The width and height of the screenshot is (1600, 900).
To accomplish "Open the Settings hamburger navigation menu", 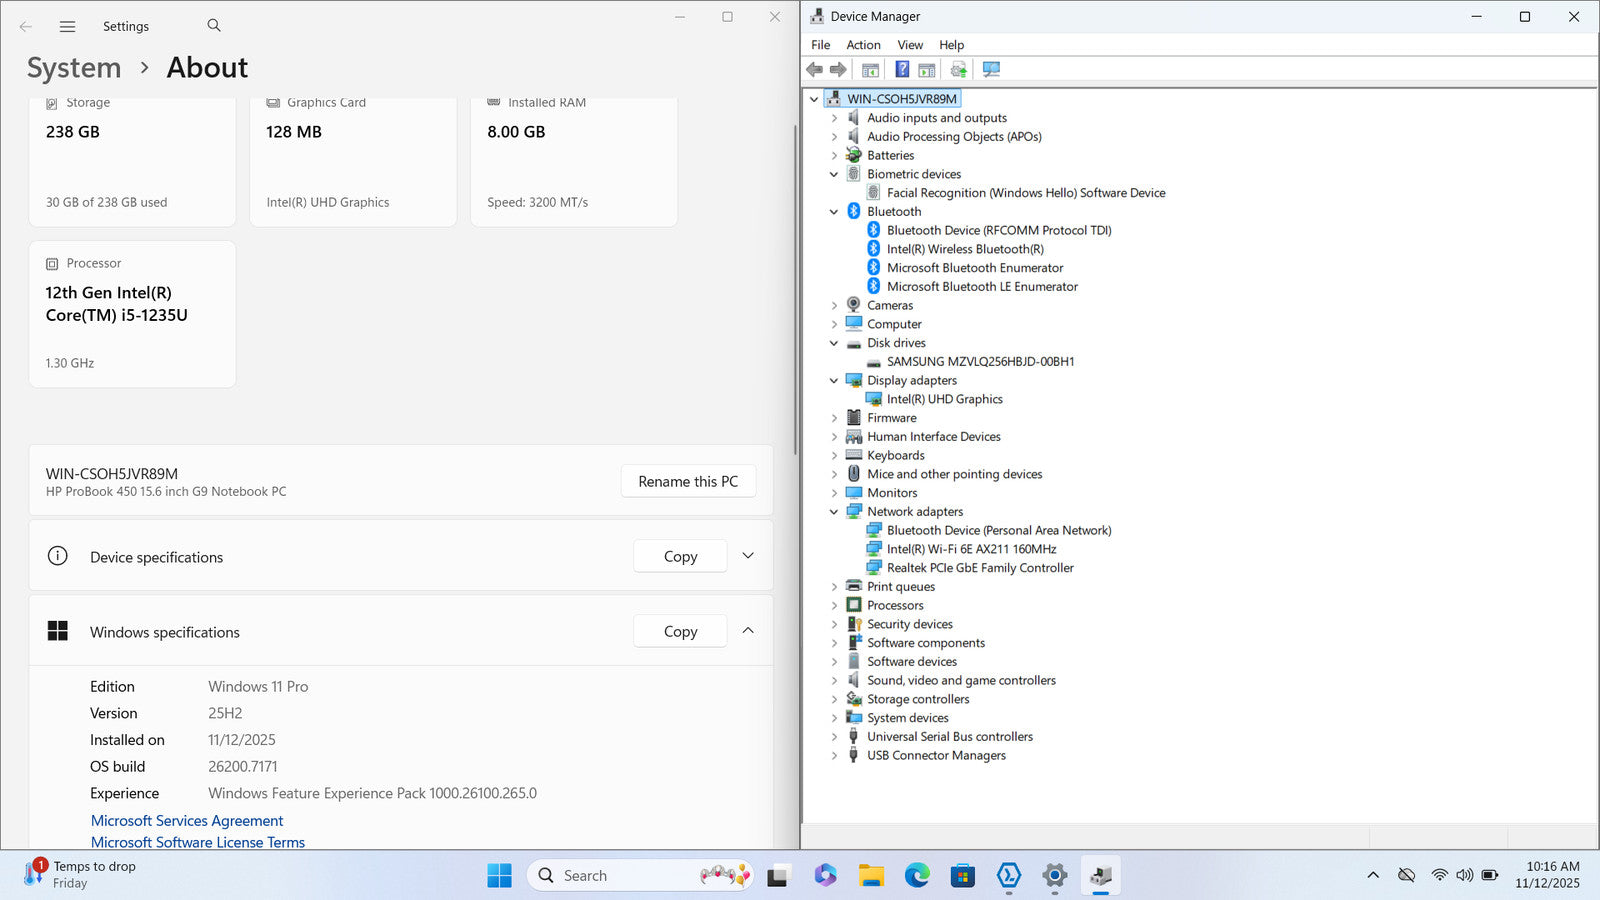I will pyautogui.click(x=67, y=27).
